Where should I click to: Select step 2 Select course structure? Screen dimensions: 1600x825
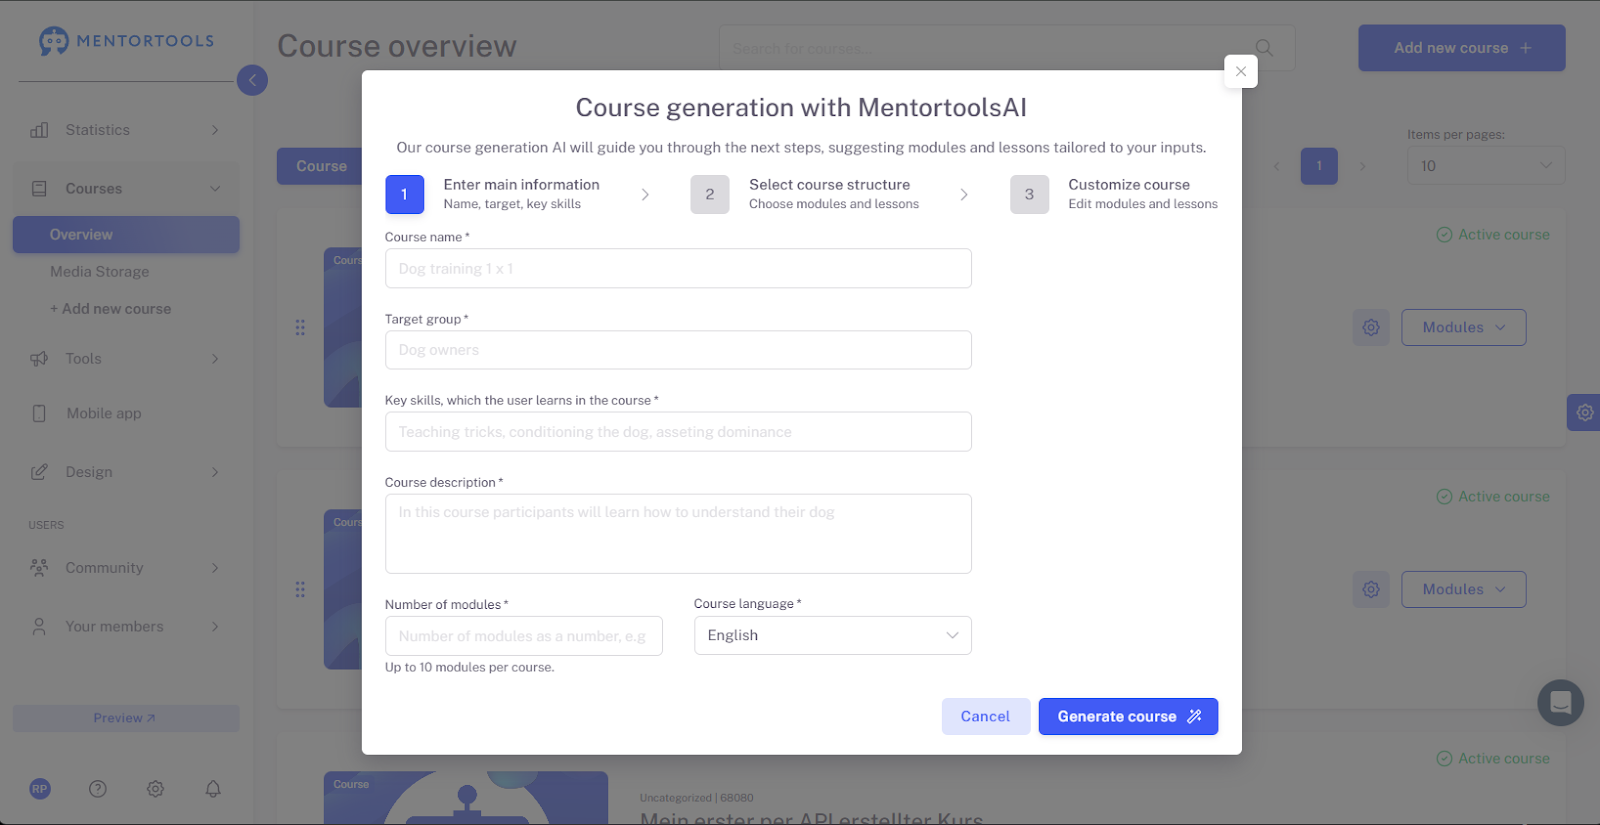pos(804,194)
